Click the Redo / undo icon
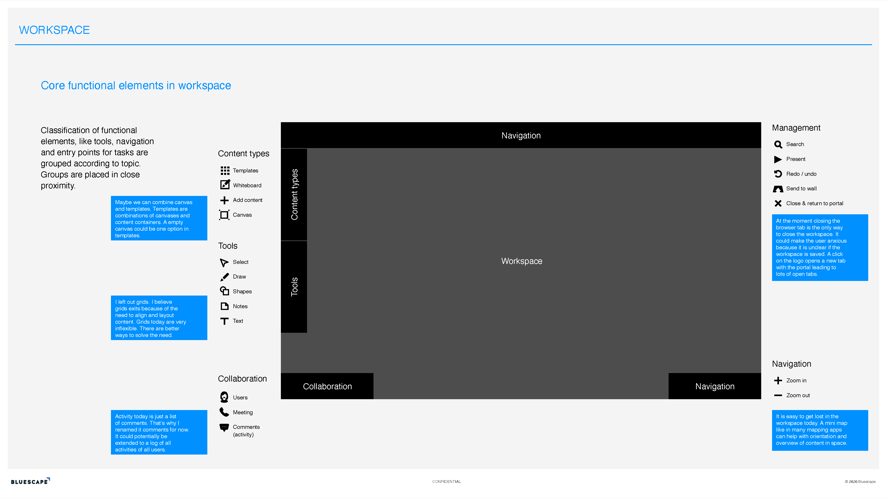887x499 pixels. coord(778,174)
